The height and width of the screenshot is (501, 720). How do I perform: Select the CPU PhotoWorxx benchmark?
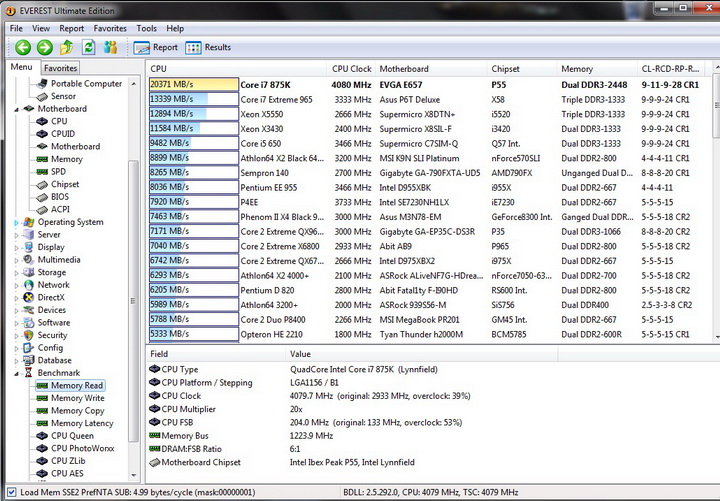(x=83, y=448)
